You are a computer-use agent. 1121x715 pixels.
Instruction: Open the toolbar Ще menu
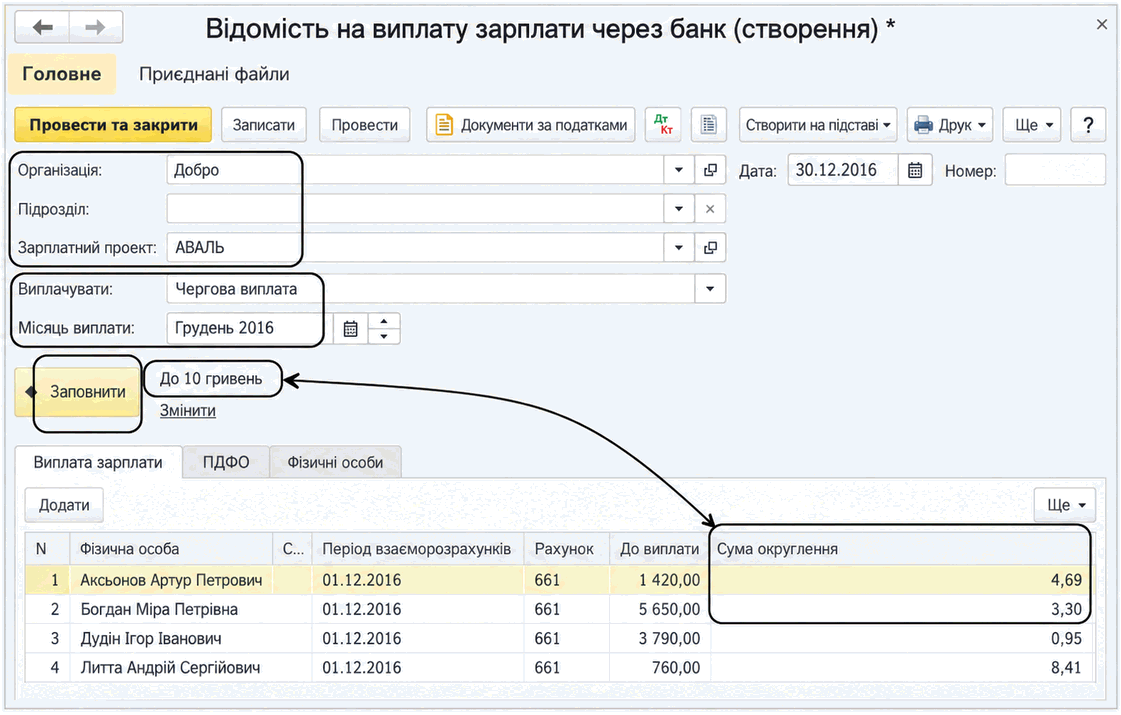(1033, 125)
